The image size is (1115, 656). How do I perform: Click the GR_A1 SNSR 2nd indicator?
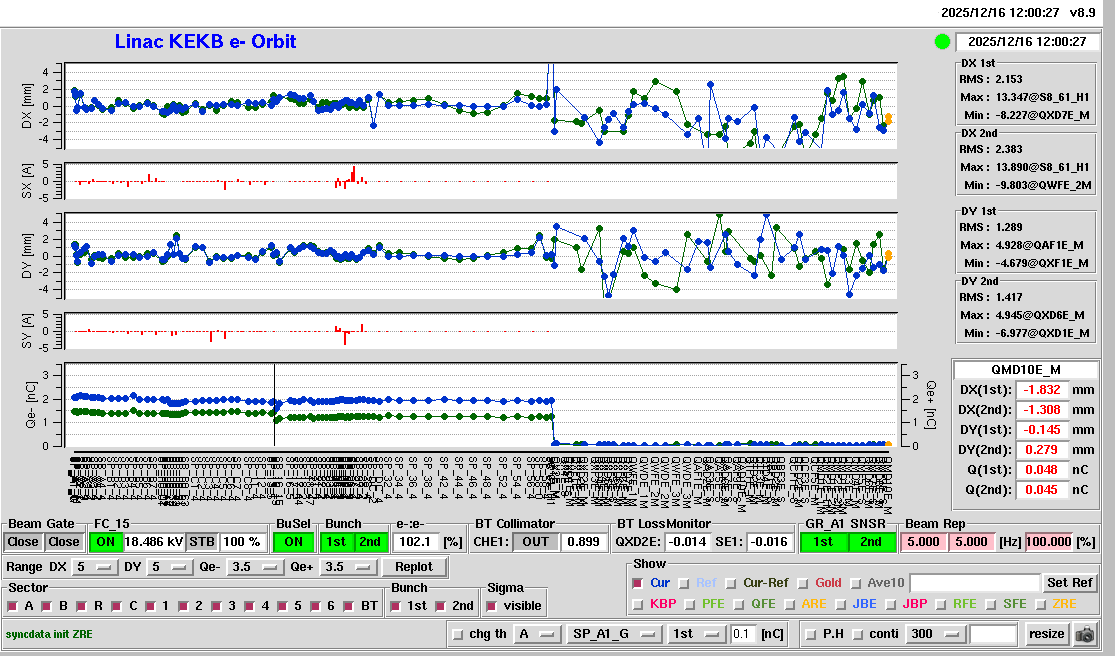pyautogui.click(x=871, y=541)
